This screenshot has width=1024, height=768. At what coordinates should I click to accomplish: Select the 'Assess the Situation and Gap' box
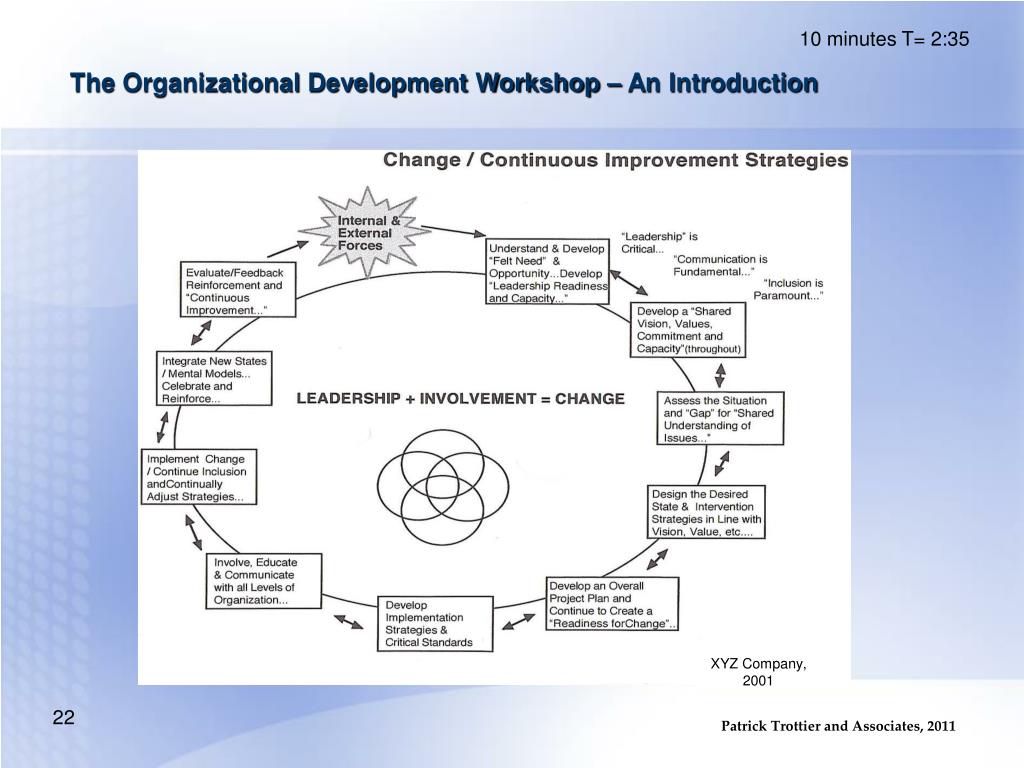point(720,419)
